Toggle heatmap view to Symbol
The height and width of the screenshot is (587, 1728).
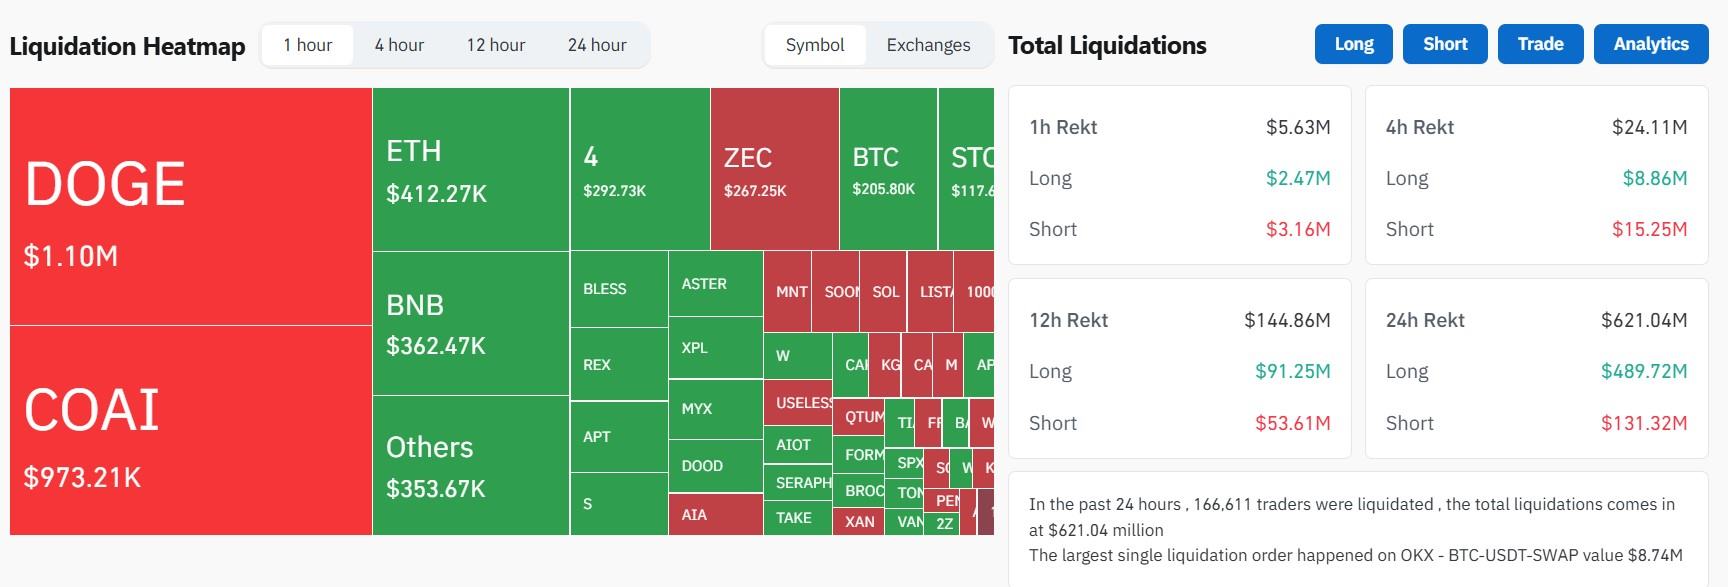[815, 45]
